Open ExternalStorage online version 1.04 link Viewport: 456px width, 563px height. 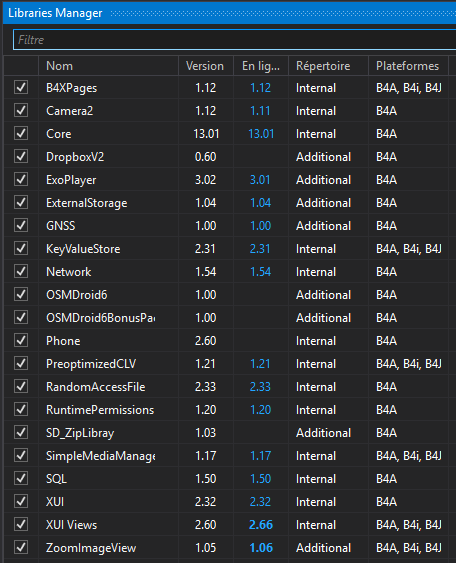tap(260, 203)
